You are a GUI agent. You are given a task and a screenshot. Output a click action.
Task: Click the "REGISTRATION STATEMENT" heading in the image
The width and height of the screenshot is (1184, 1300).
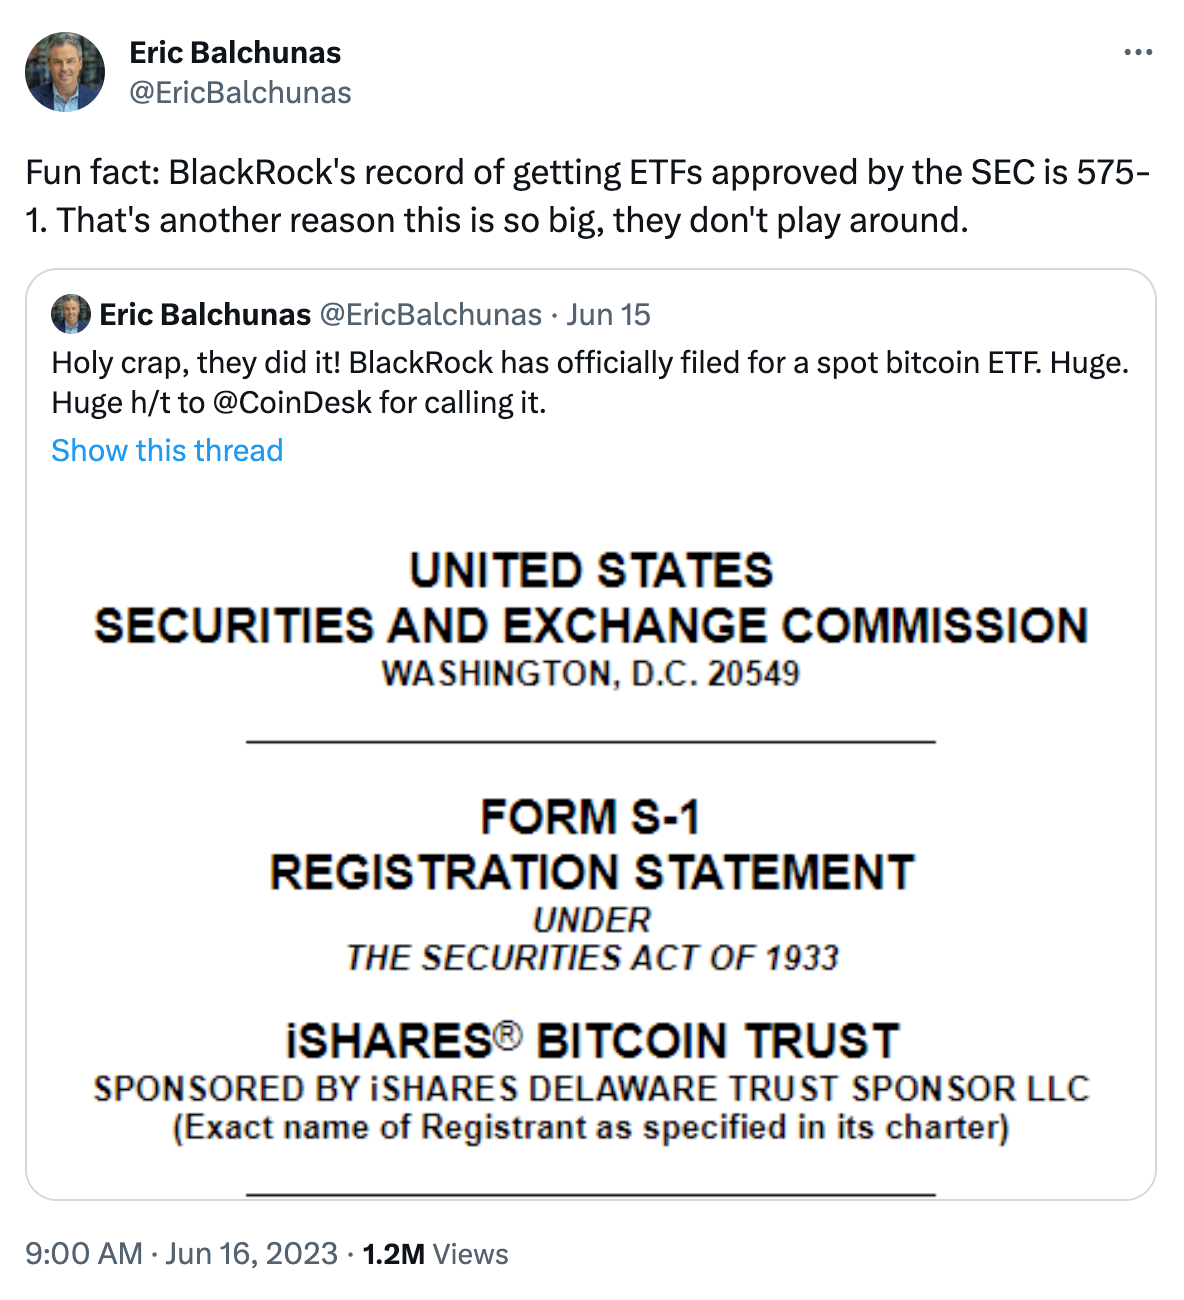click(592, 872)
